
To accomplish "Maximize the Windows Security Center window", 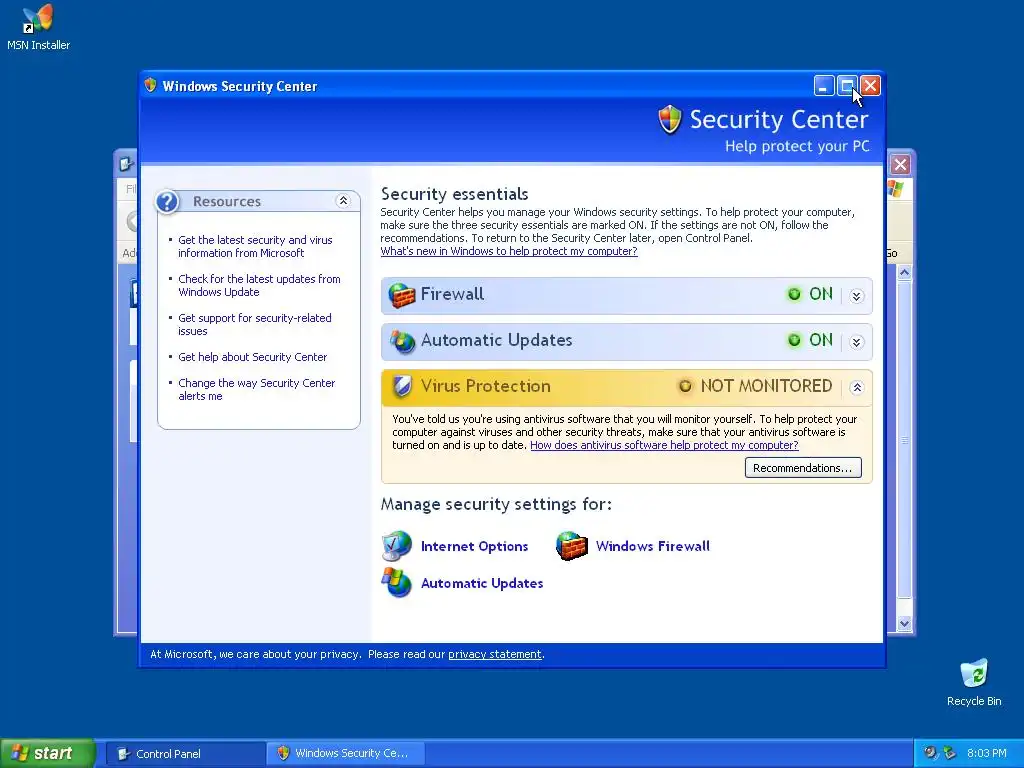I will [847, 86].
